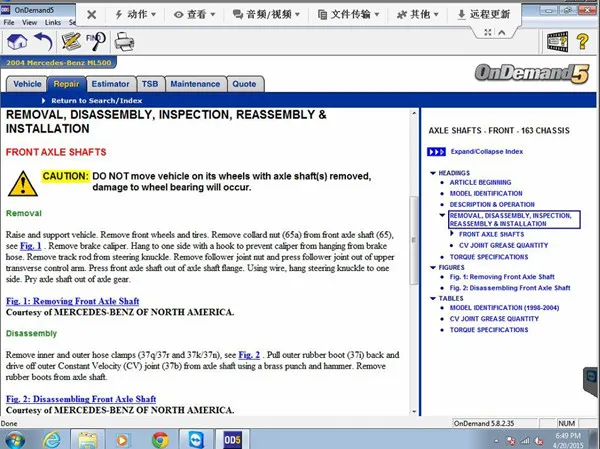Image resolution: width=600 pixels, height=449 pixels.
Task: Click the volume tray icon
Action: [x=539, y=441]
